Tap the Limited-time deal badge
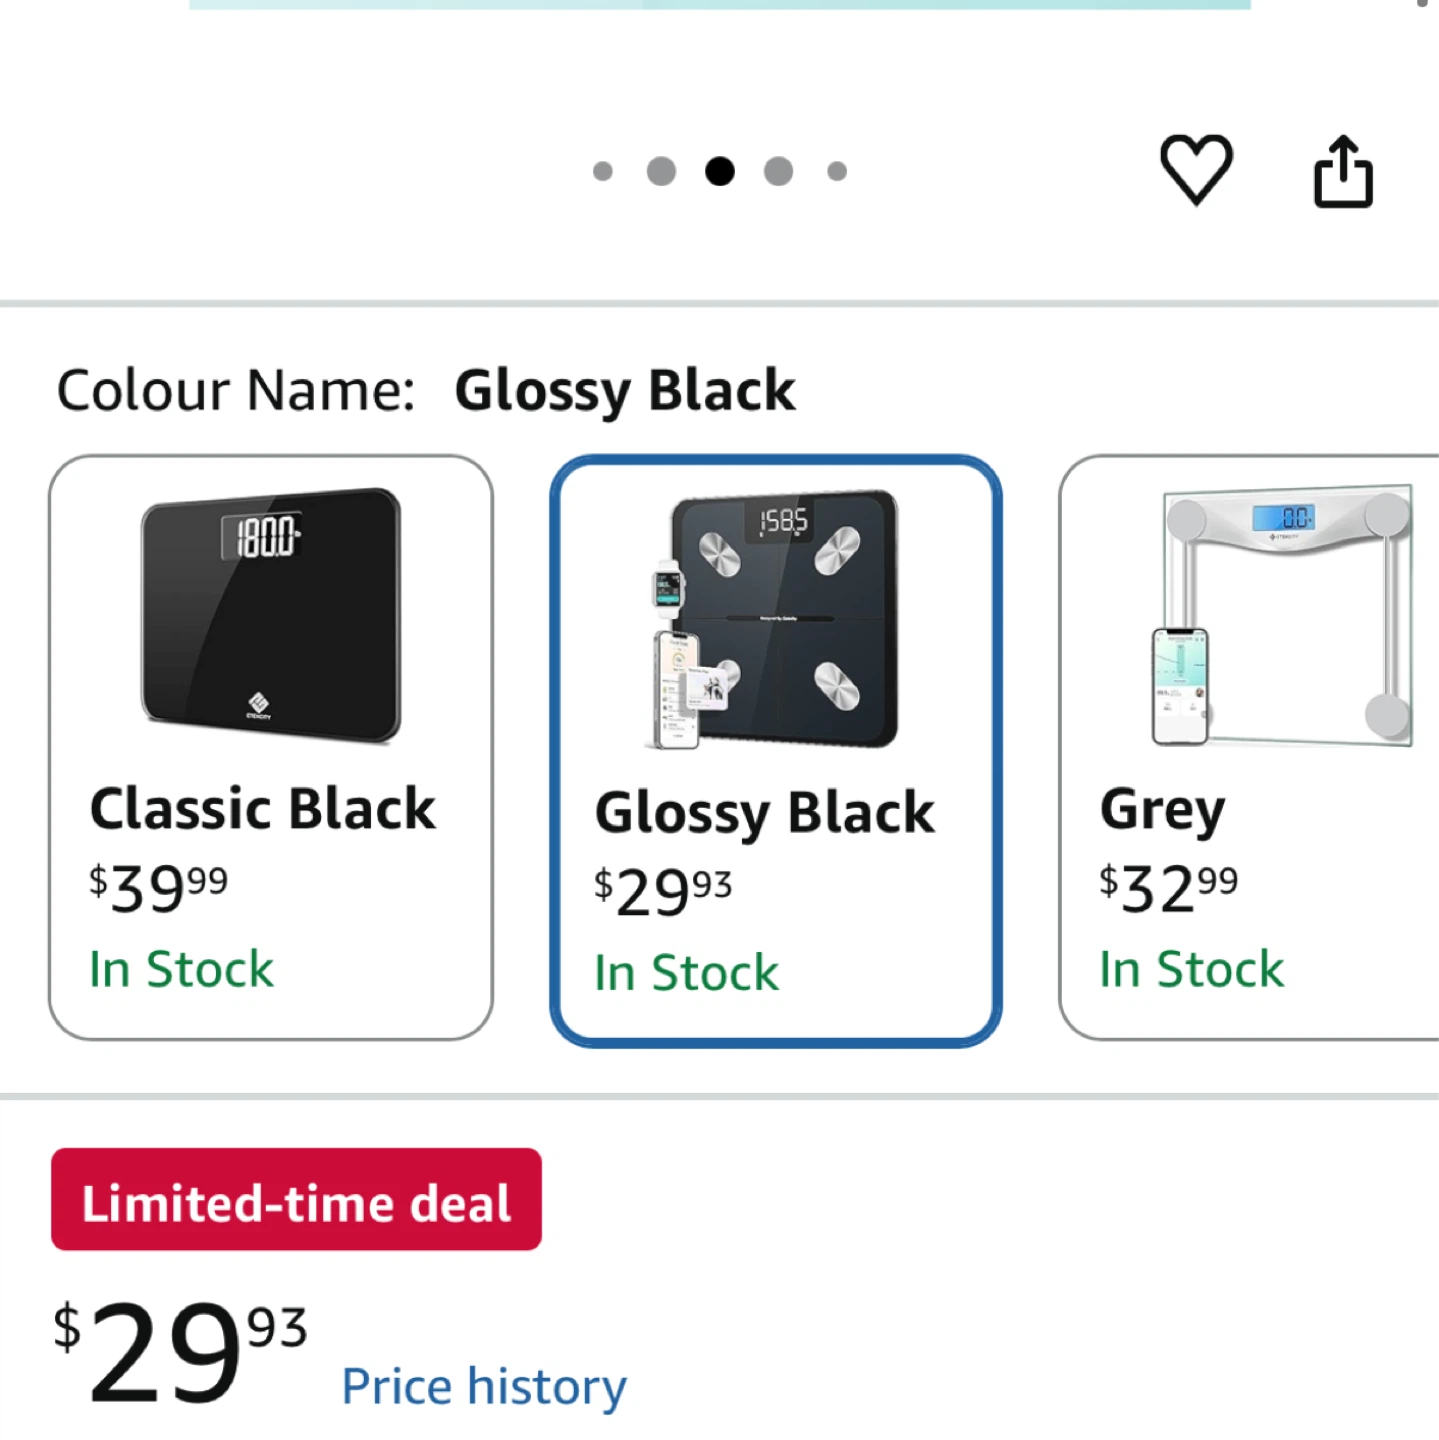This screenshot has width=1439, height=1440. (296, 1199)
